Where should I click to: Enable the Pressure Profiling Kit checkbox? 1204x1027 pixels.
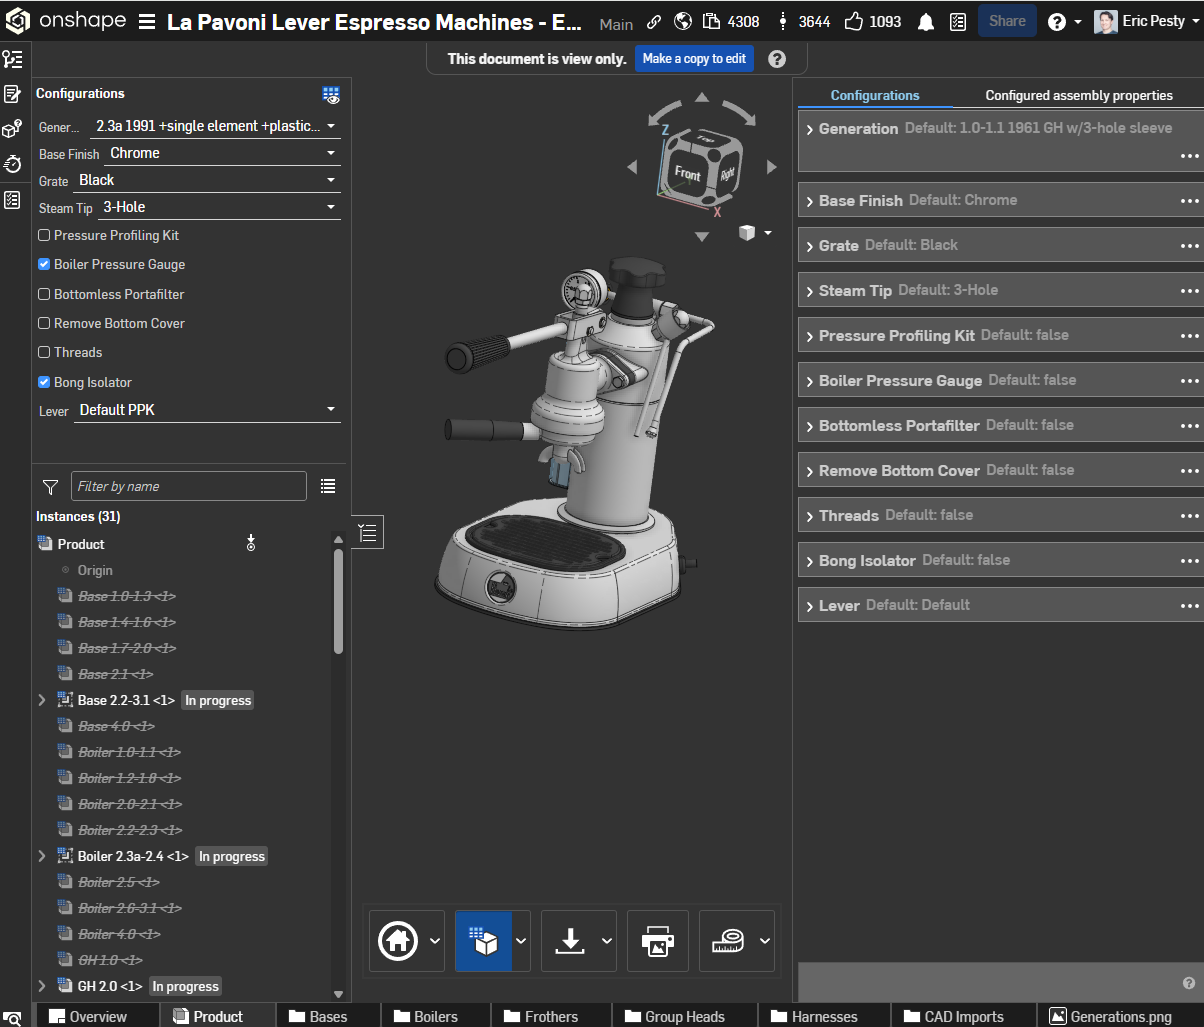44,236
